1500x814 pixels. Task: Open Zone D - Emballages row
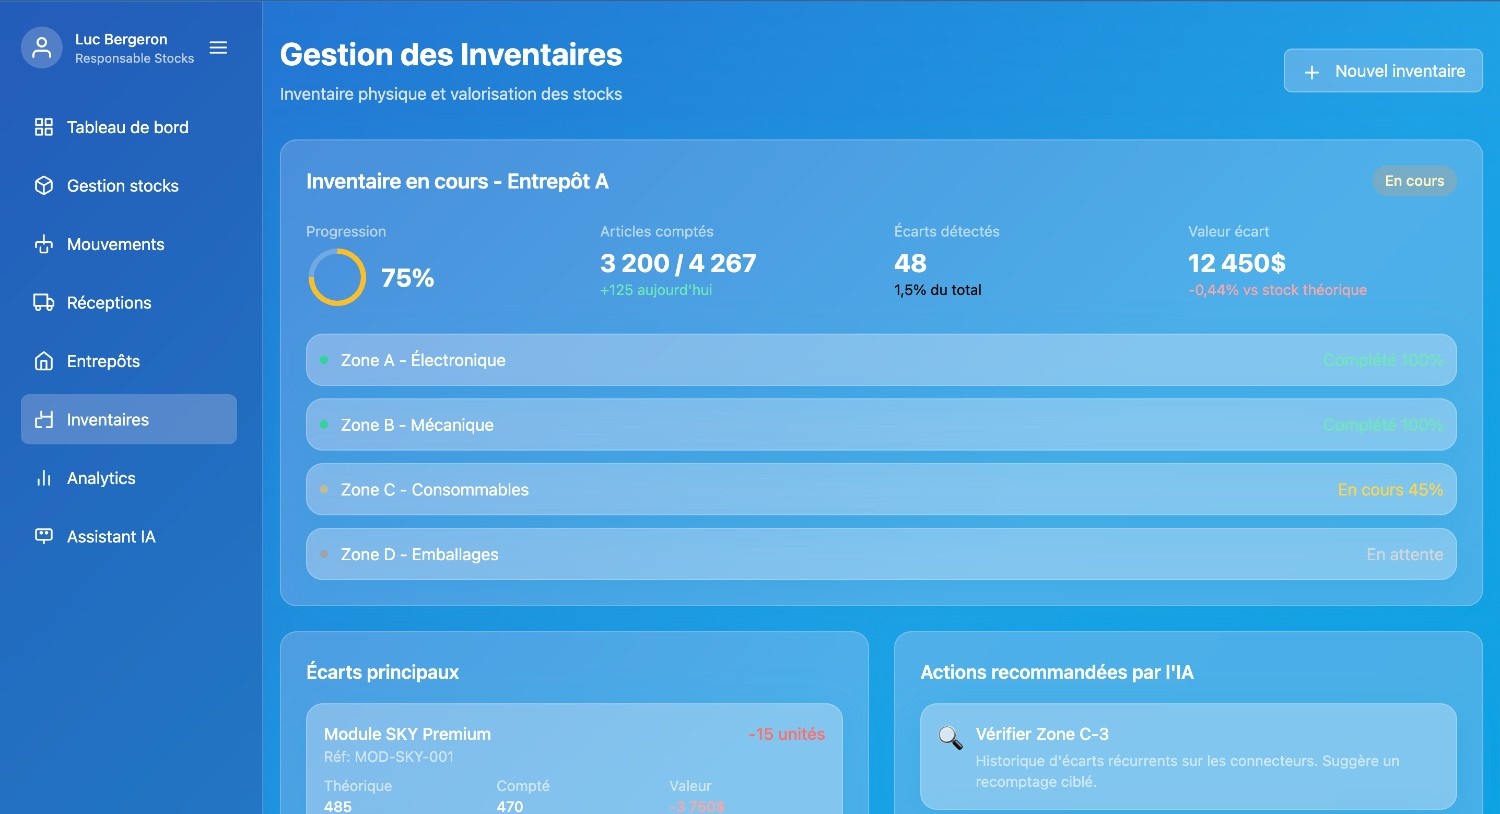[x=880, y=554]
